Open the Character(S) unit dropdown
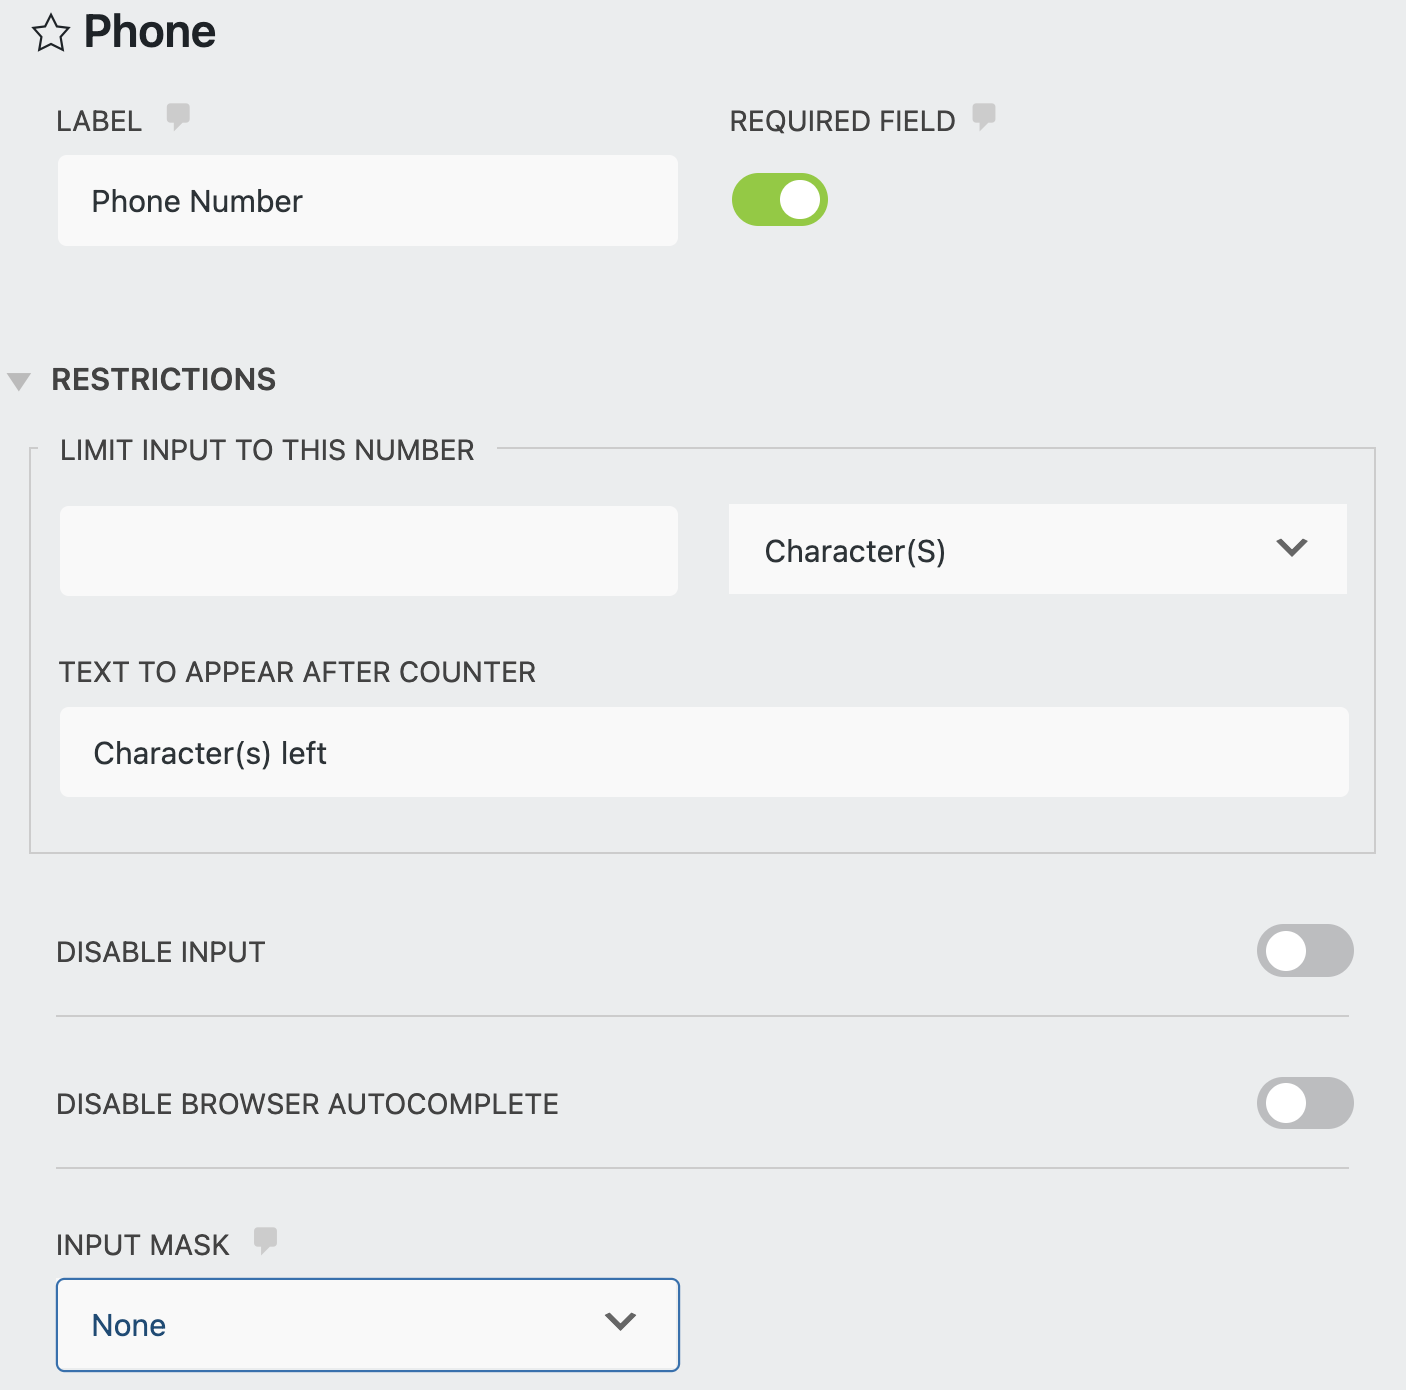Screen dimensions: 1406x1390 point(1037,548)
